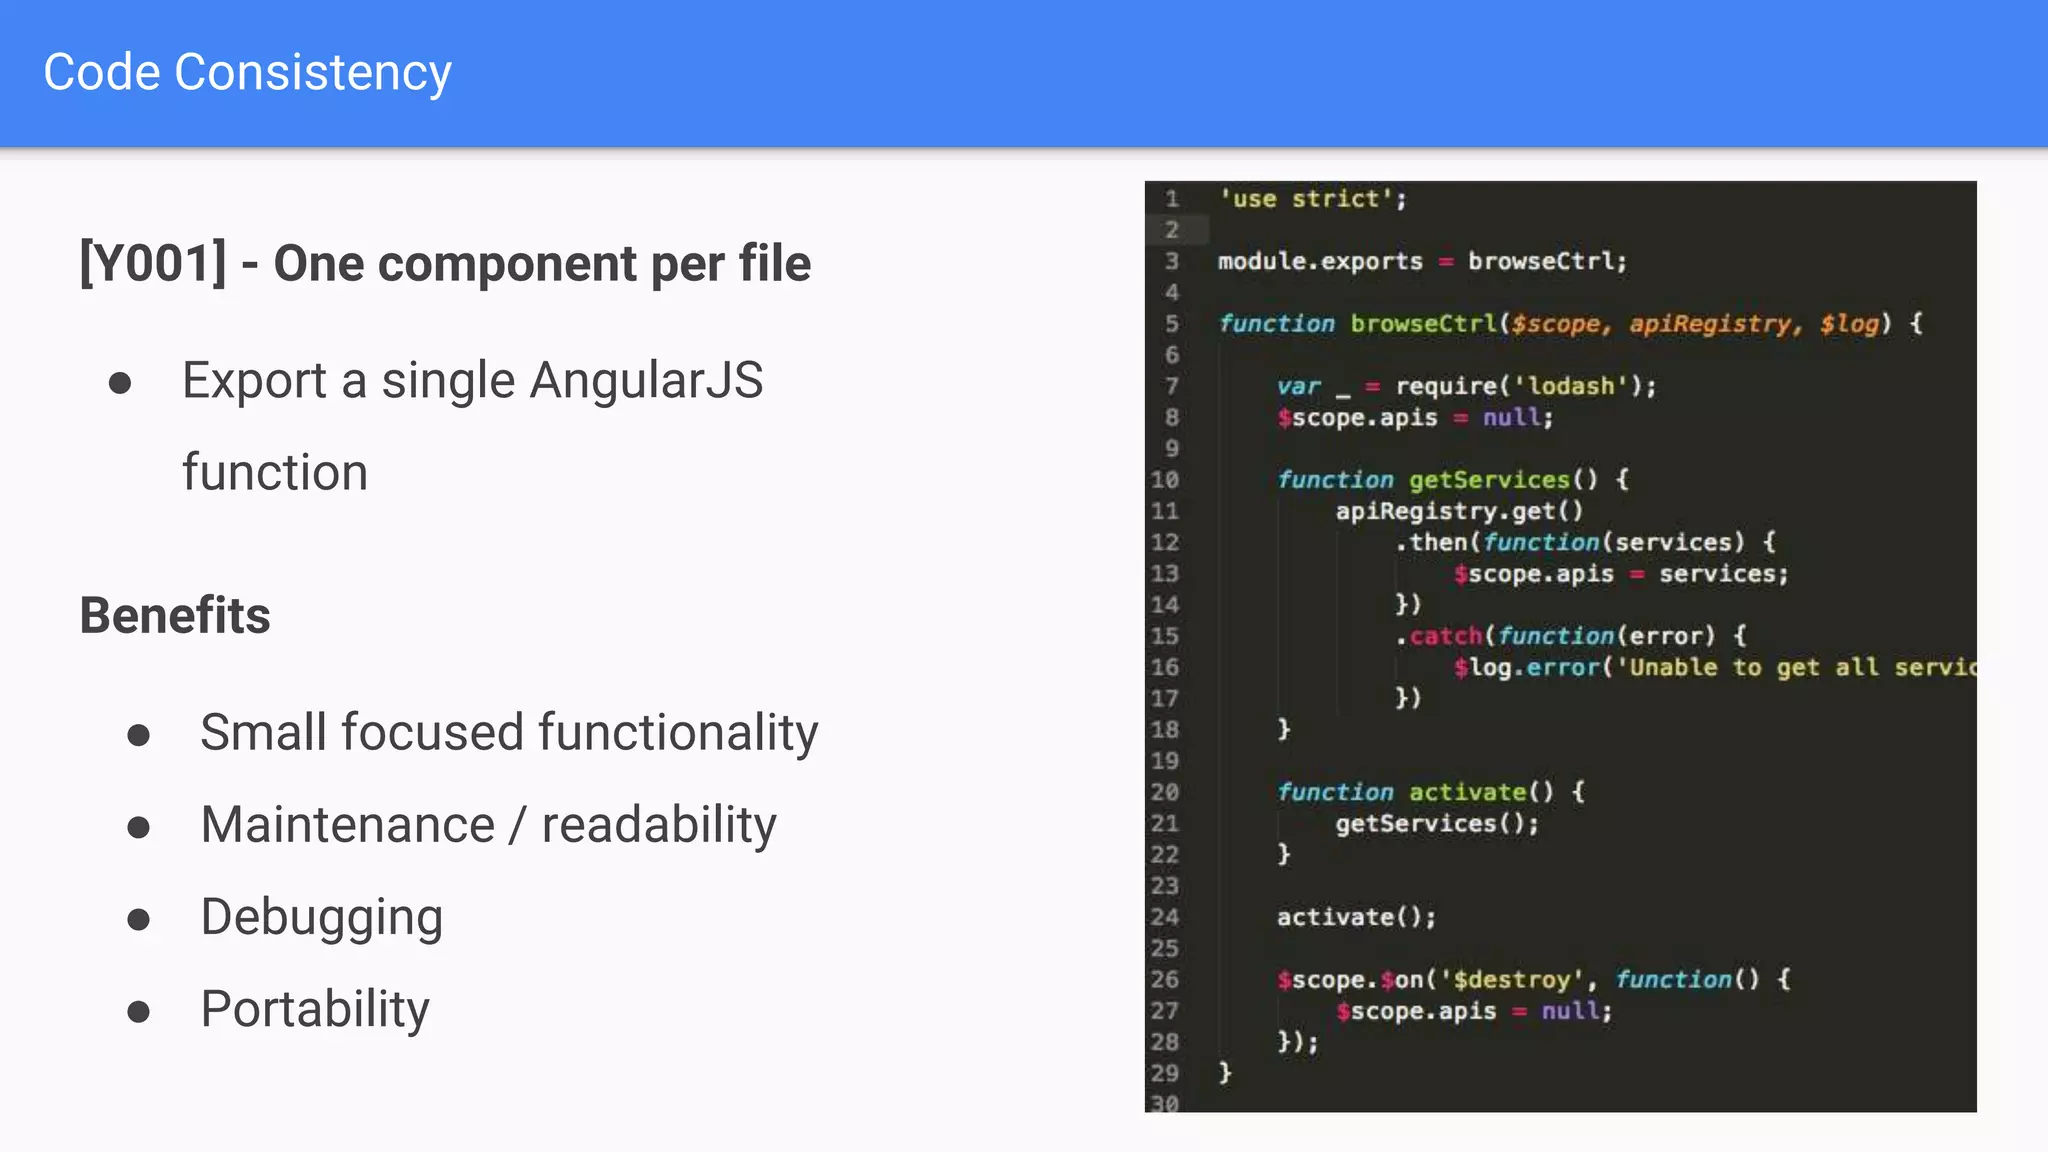Click the 'function browseCtrl($scope, apiRegistry, $log)' line
Screen dimensions: 2048x1152
(1570, 324)
